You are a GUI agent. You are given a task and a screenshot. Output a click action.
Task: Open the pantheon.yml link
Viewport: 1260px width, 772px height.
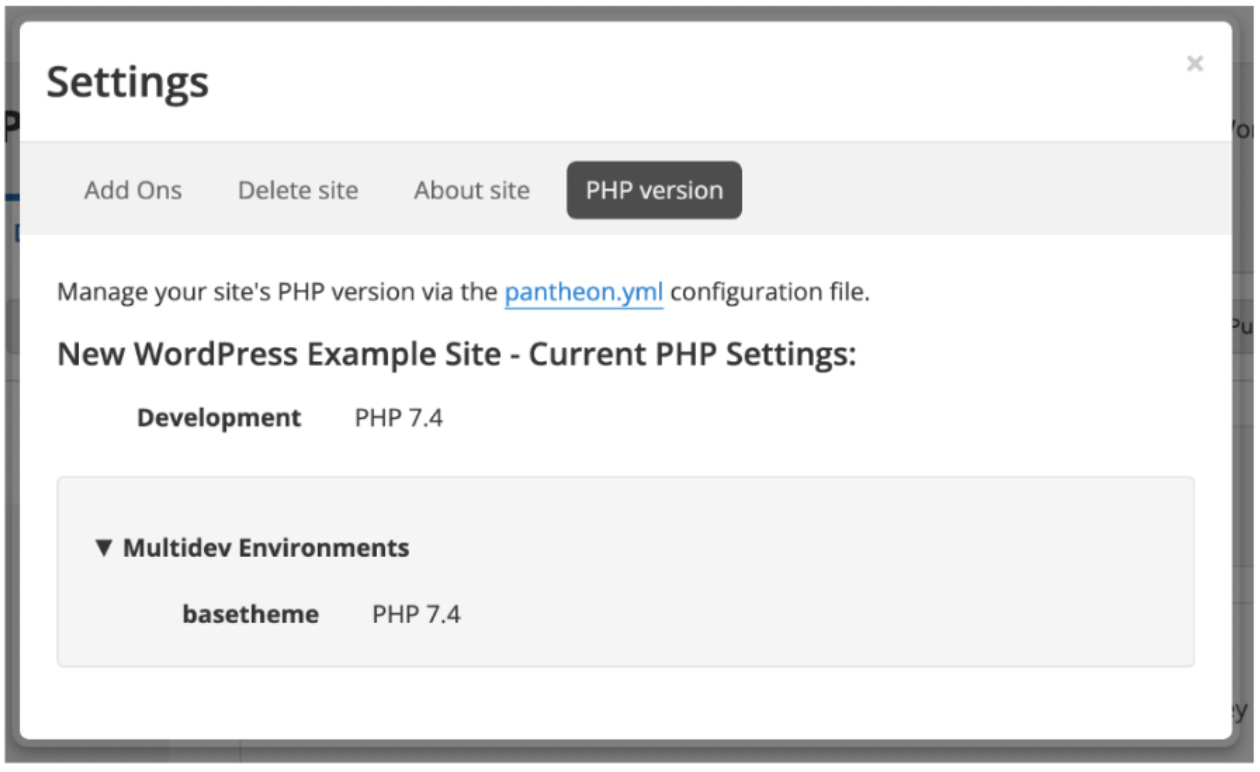(583, 293)
